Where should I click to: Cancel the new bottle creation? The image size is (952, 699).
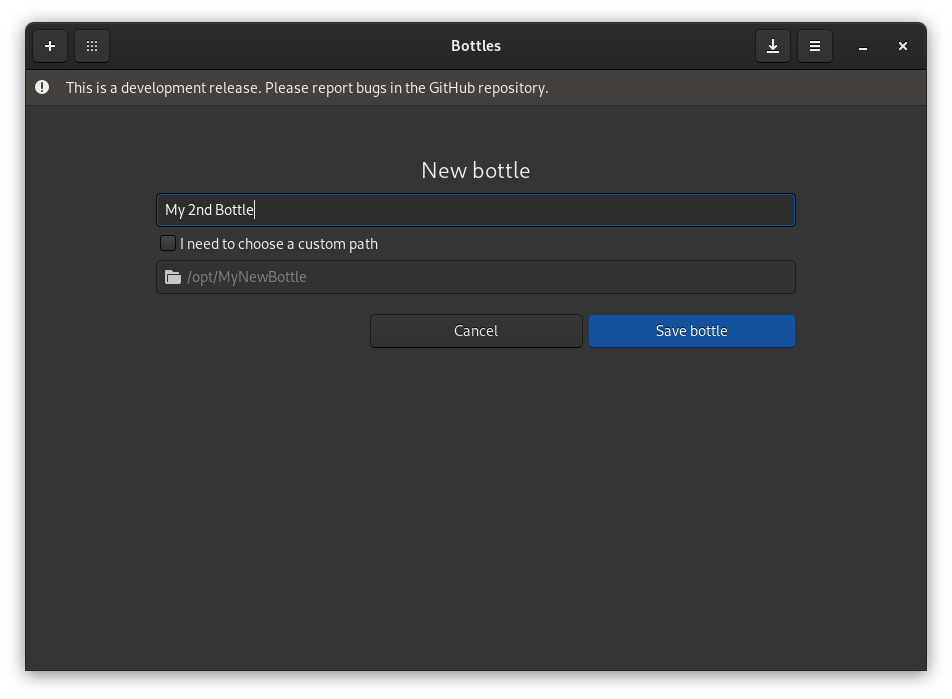(476, 331)
